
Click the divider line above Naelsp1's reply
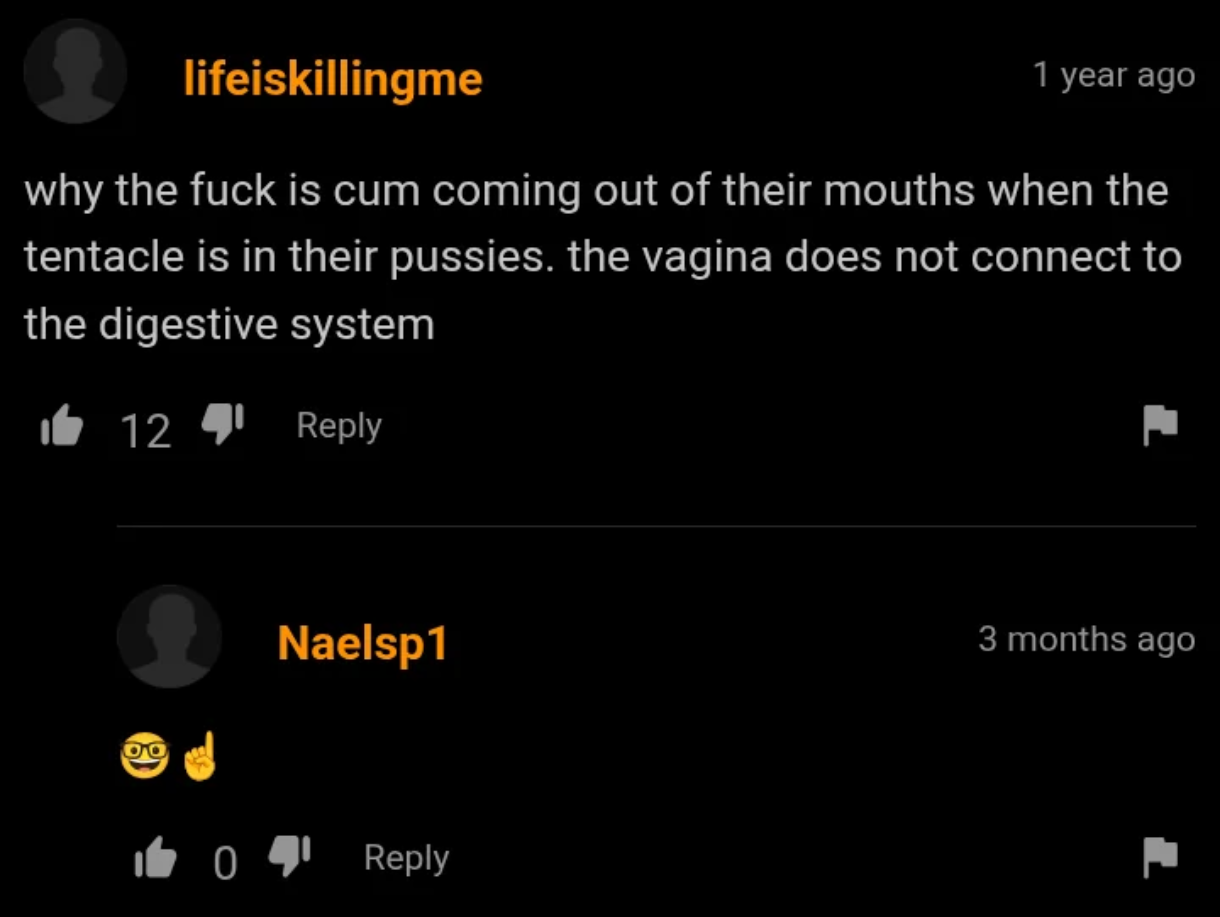[656, 526]
